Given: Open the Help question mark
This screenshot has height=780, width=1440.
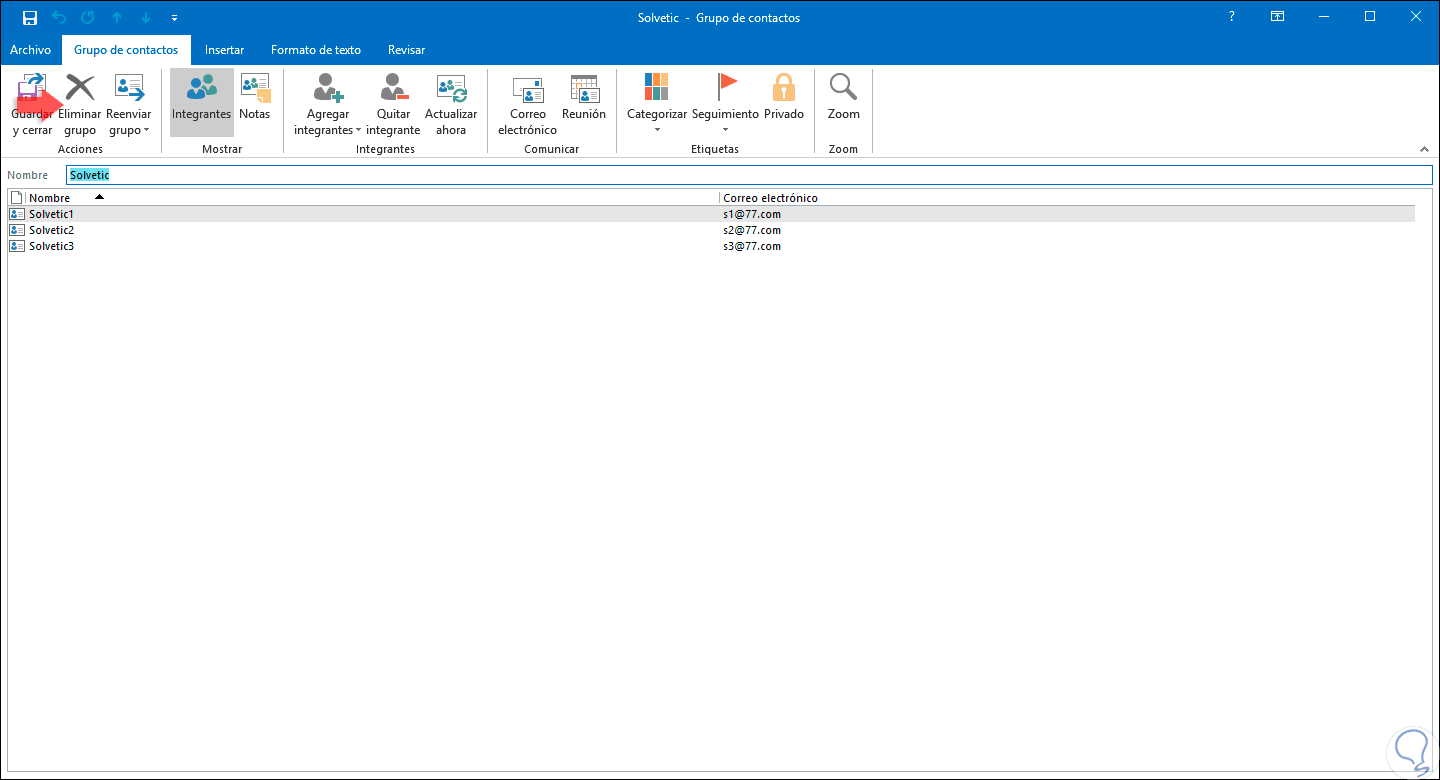Looking at the screenshot, I should point(1231,17).
